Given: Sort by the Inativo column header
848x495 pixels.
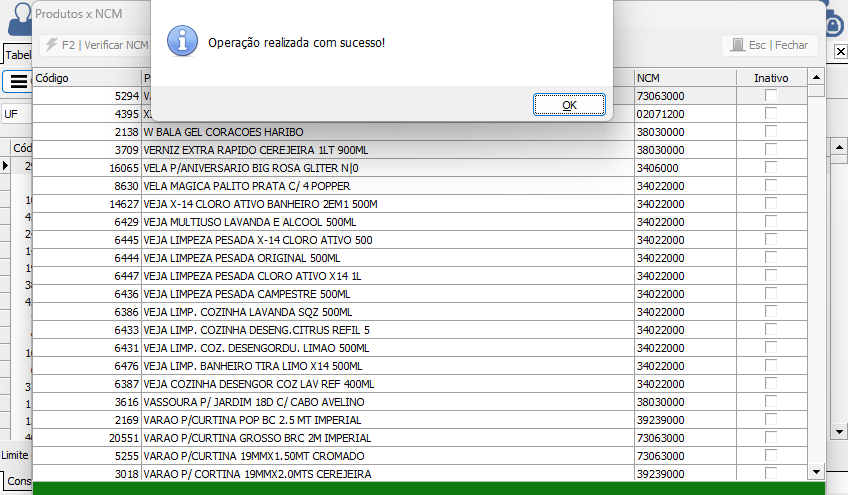Looking at the screenshot, I should coord(771,78).
